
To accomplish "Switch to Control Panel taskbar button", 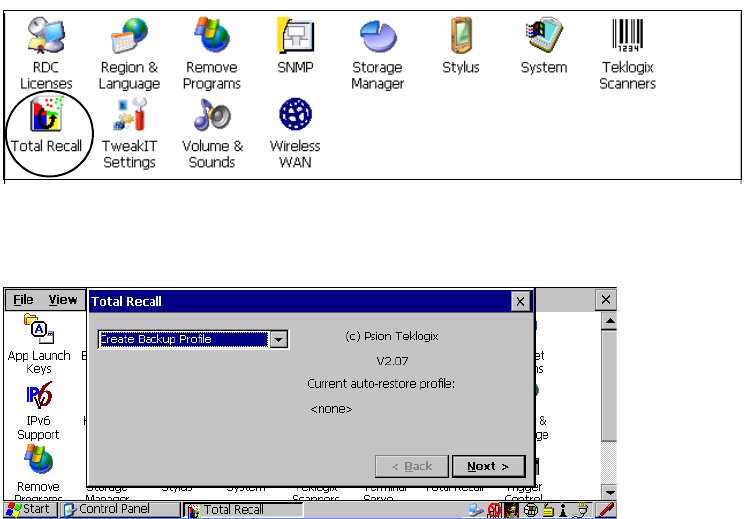I will pos(120,509).
